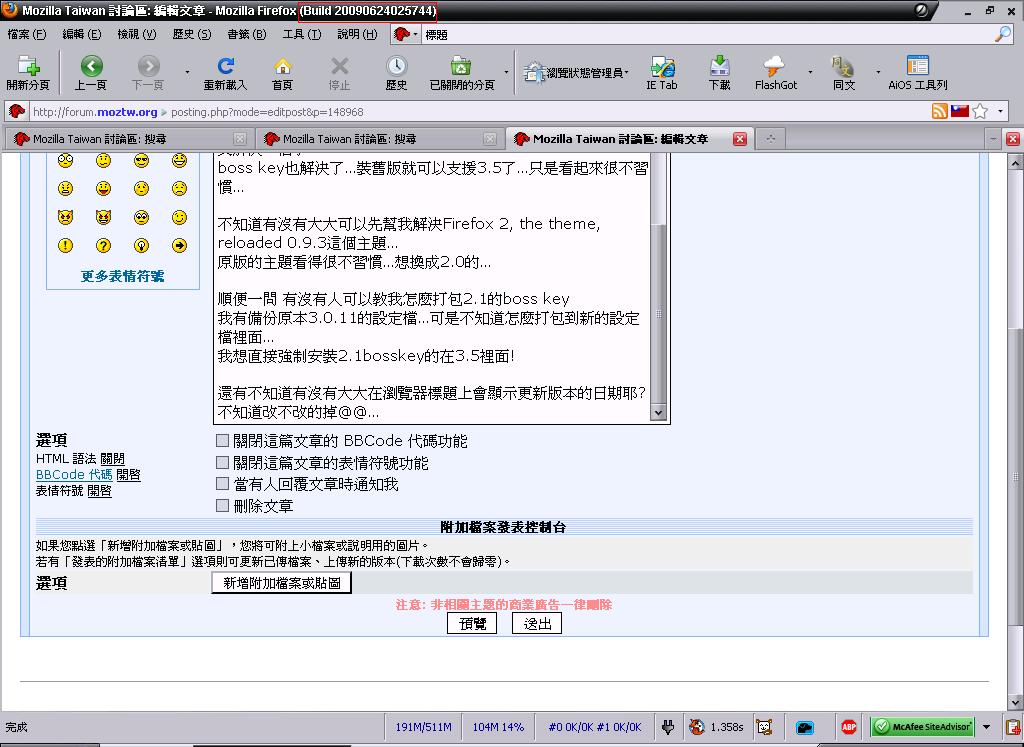The width and height of the screenshot is (1024, 747).
Task: Open the 已關閉的分頁 dropdown arrow
Action: tap(506, 72)
